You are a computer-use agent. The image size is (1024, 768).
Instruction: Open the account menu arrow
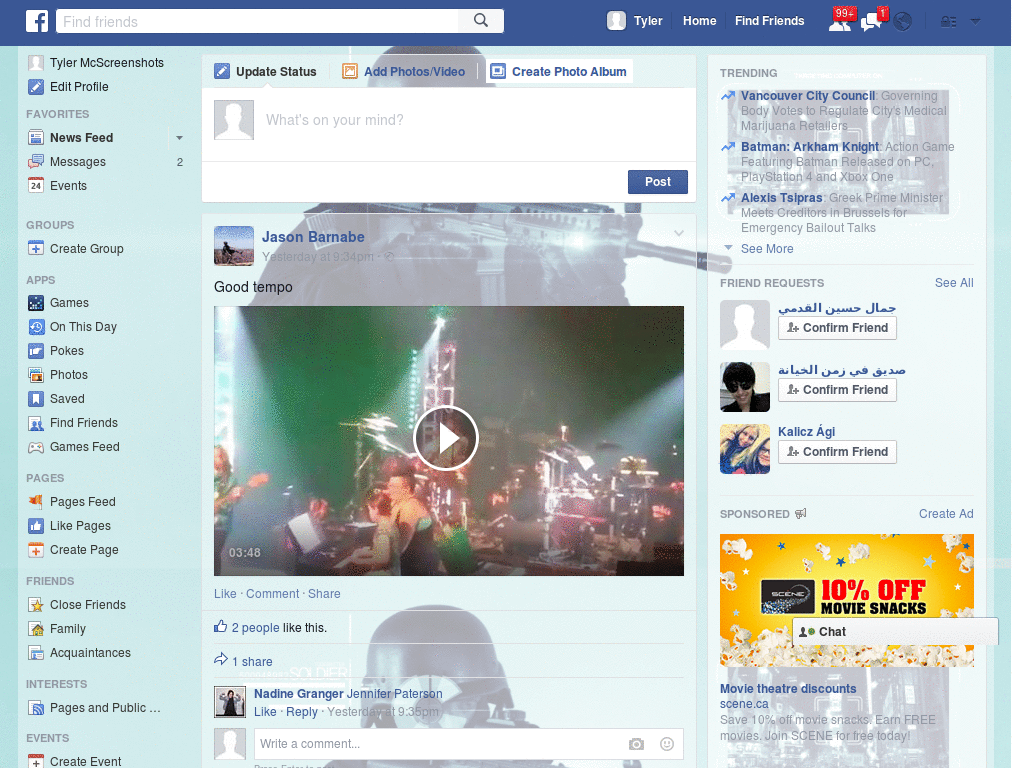click(x=975, y=22)
